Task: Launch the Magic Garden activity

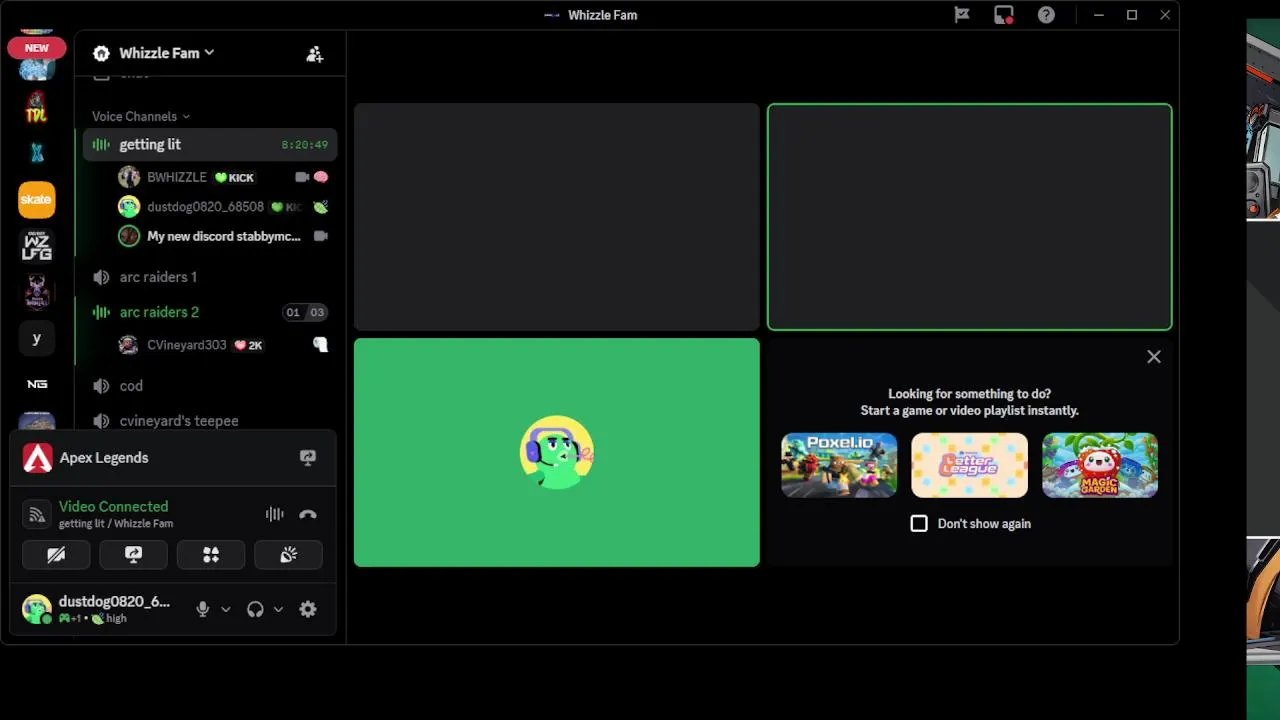Action: (x=1100, y=465)
